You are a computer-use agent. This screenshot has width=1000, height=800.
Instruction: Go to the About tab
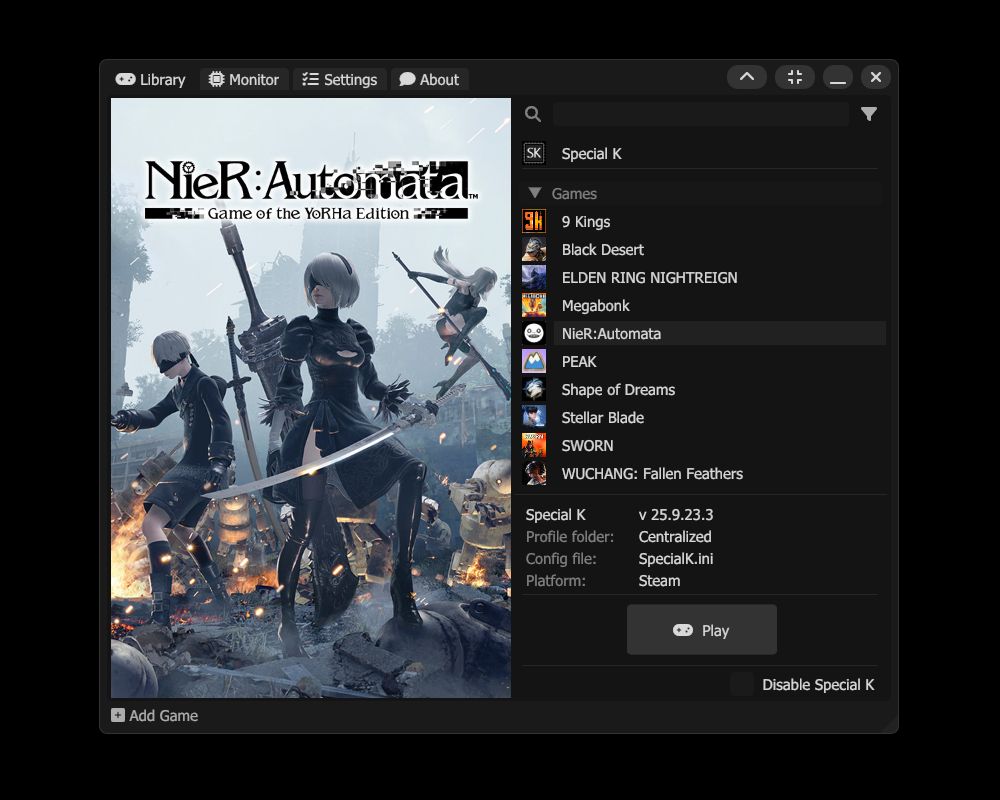(429, 80)
